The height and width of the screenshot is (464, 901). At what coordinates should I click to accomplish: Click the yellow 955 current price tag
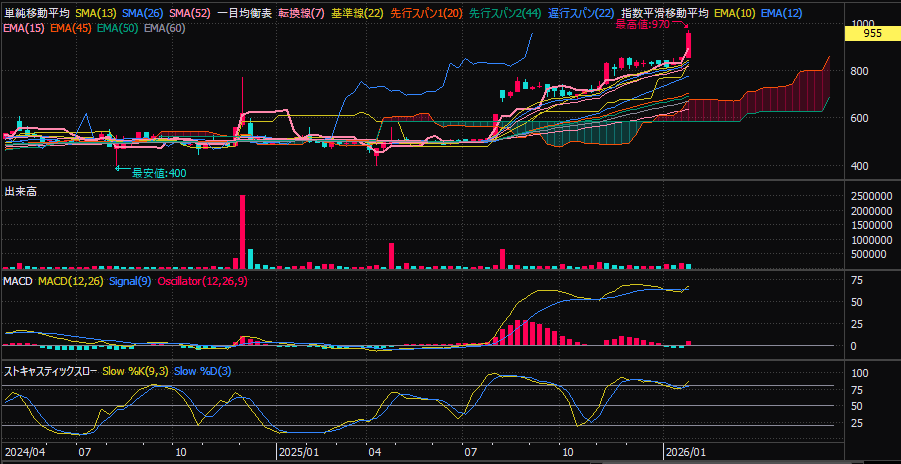871,33
